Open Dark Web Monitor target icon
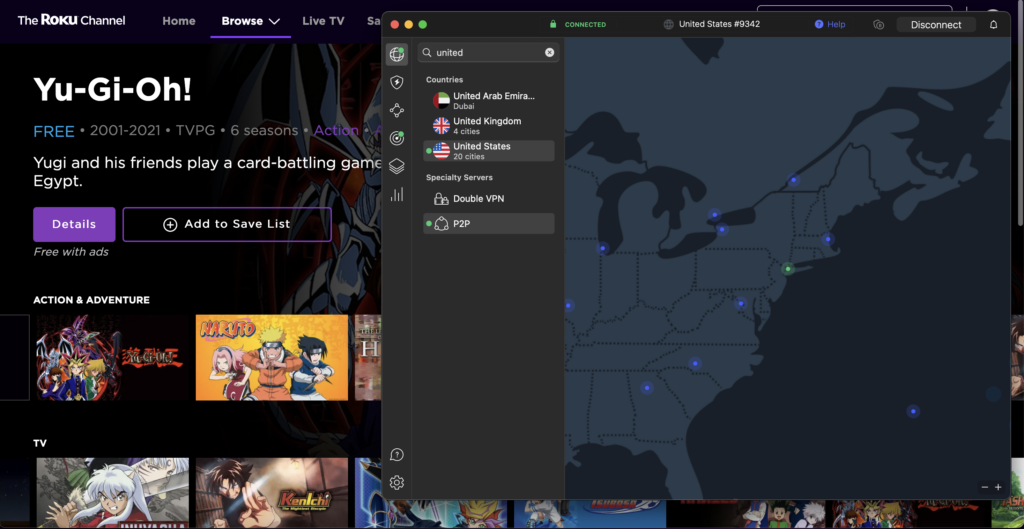Screen dimensions: 1024x529 point(396,138)
